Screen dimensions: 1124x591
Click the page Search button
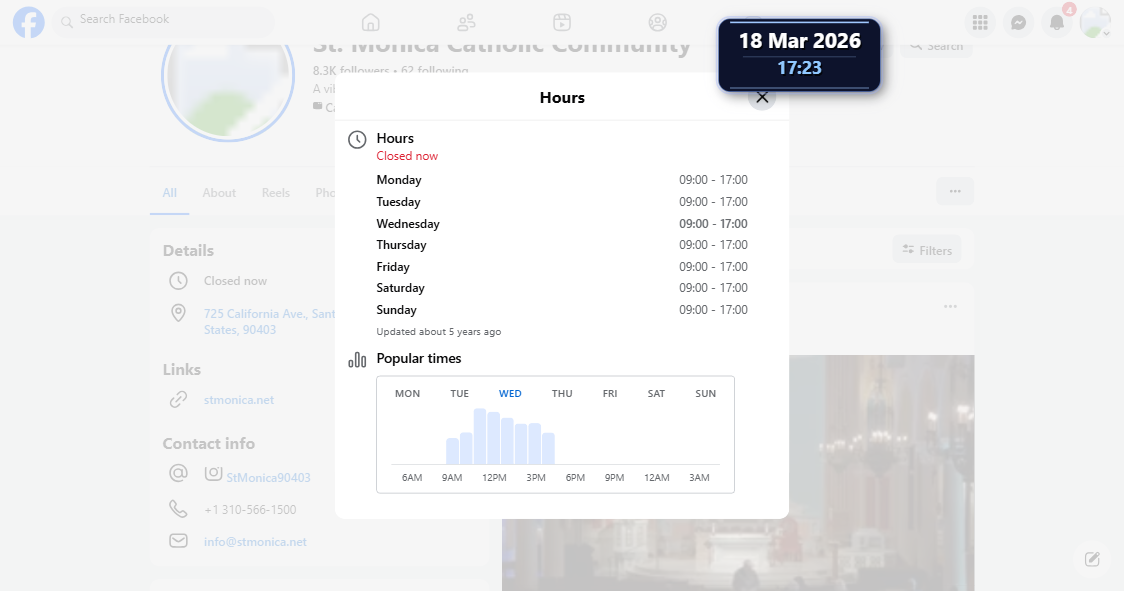[x=937, y=47]
